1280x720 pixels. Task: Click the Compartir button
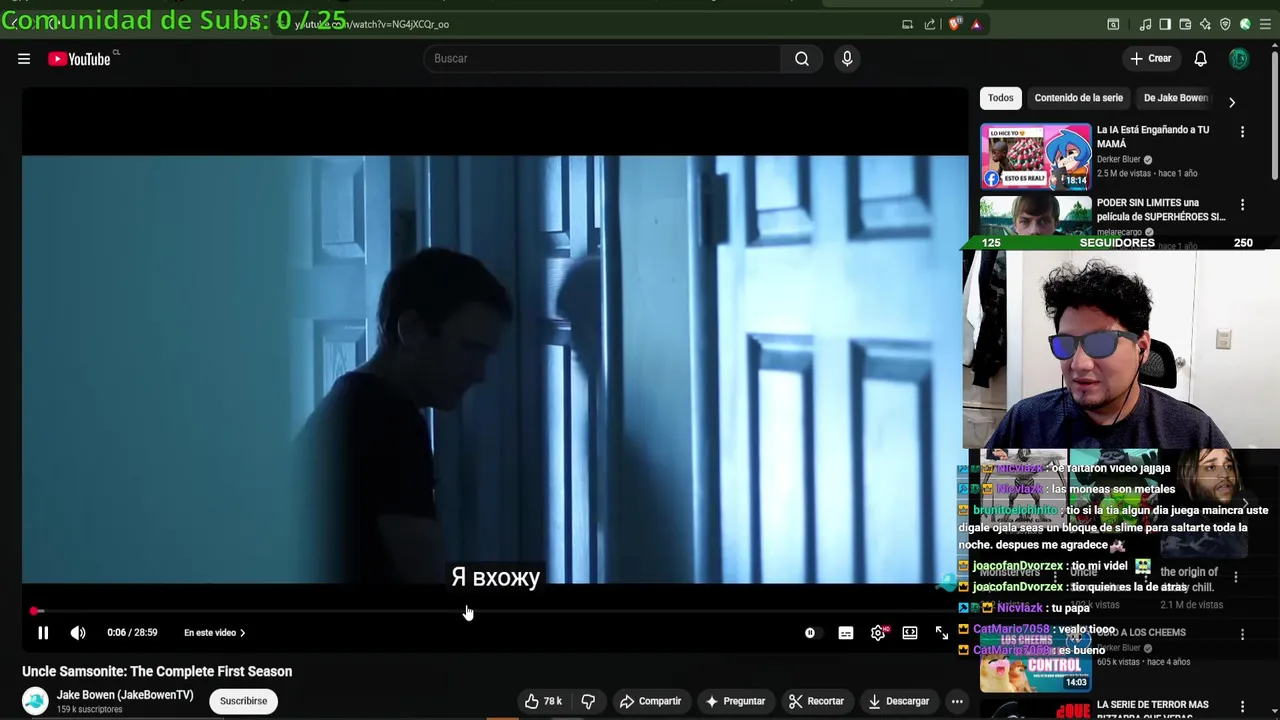[x=650, y=701]
